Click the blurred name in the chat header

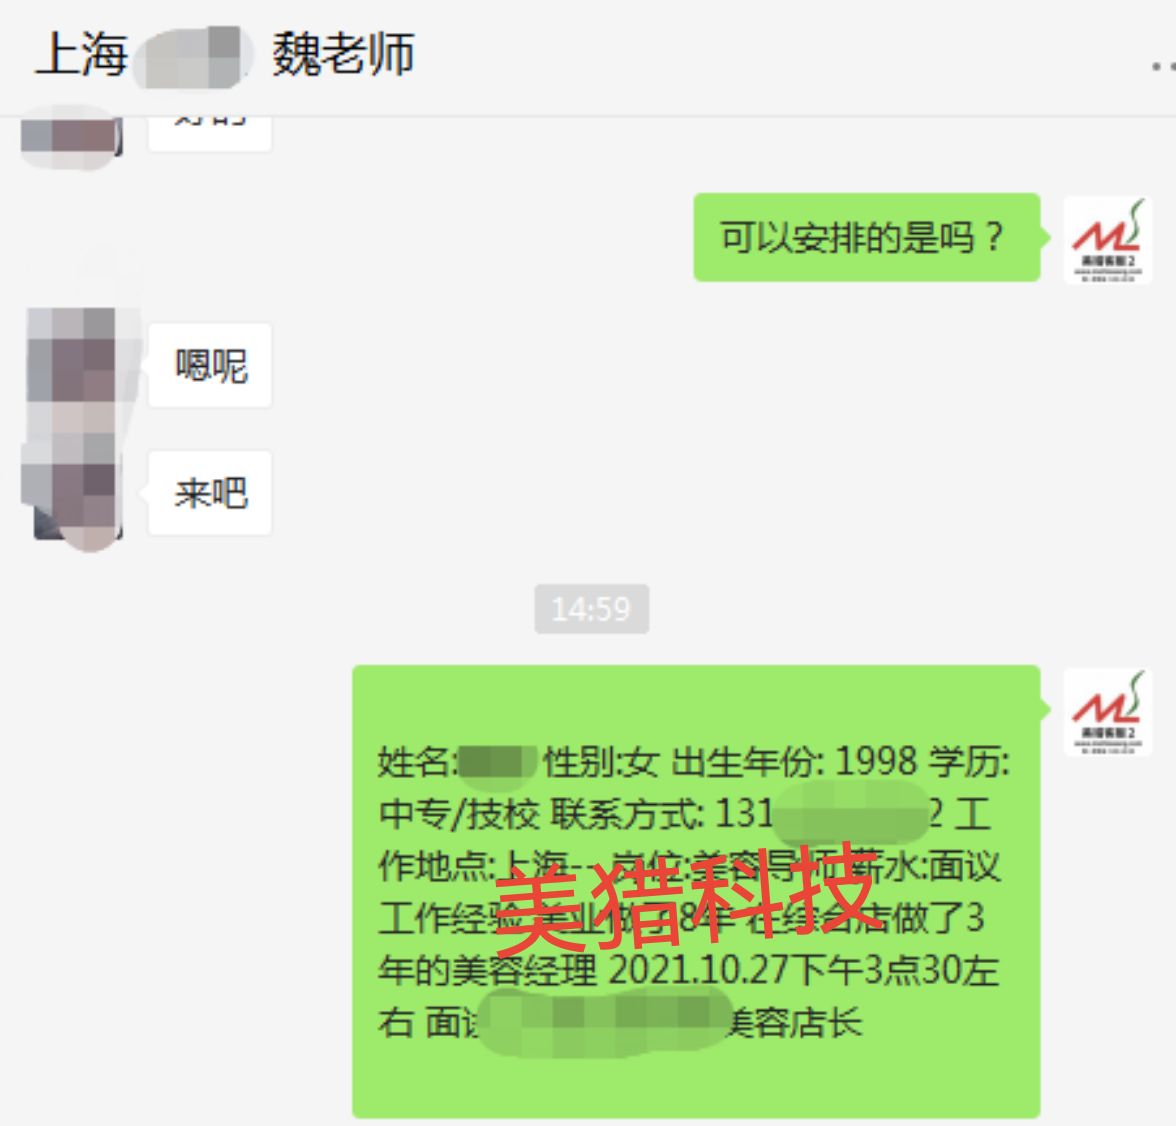tap(193, 56)
